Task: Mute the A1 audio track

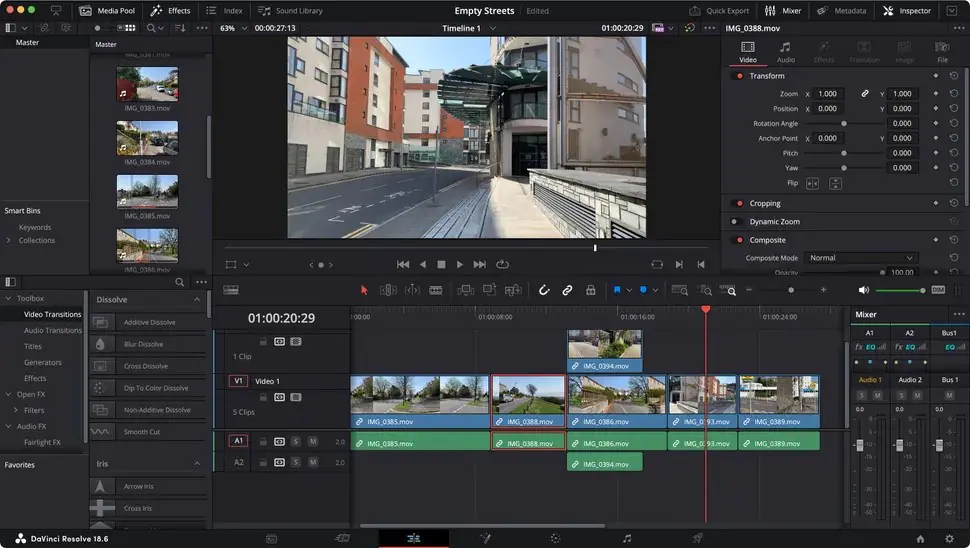Action: [312, 441]
